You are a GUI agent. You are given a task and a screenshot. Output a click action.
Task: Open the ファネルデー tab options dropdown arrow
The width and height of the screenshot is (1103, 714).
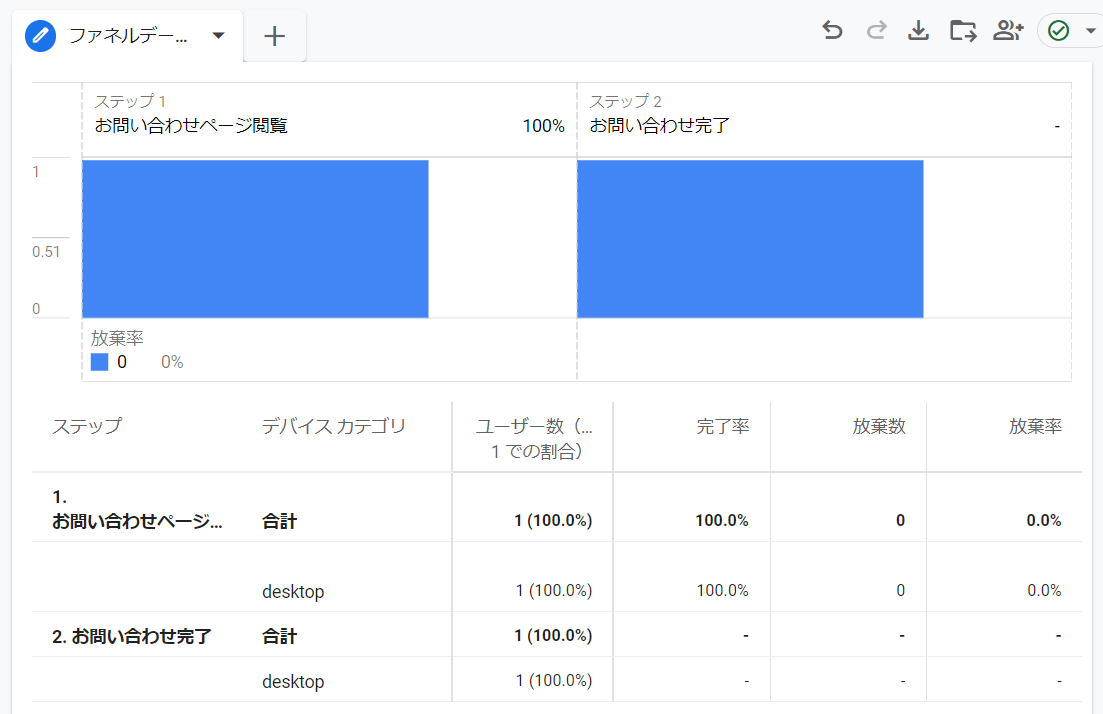coord(218,31)
